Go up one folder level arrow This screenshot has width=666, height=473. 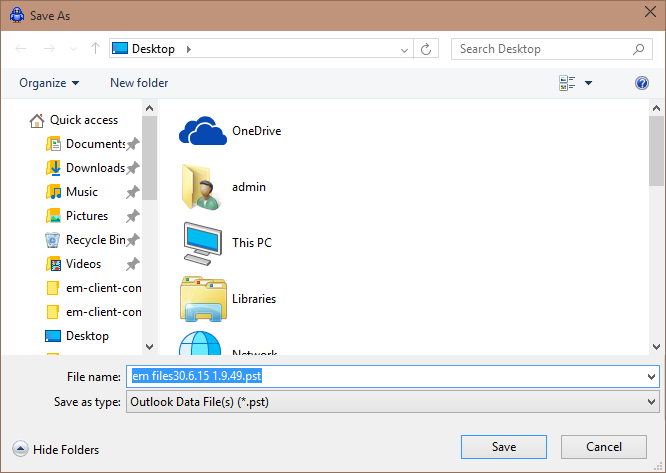click(x=95, y=48)
